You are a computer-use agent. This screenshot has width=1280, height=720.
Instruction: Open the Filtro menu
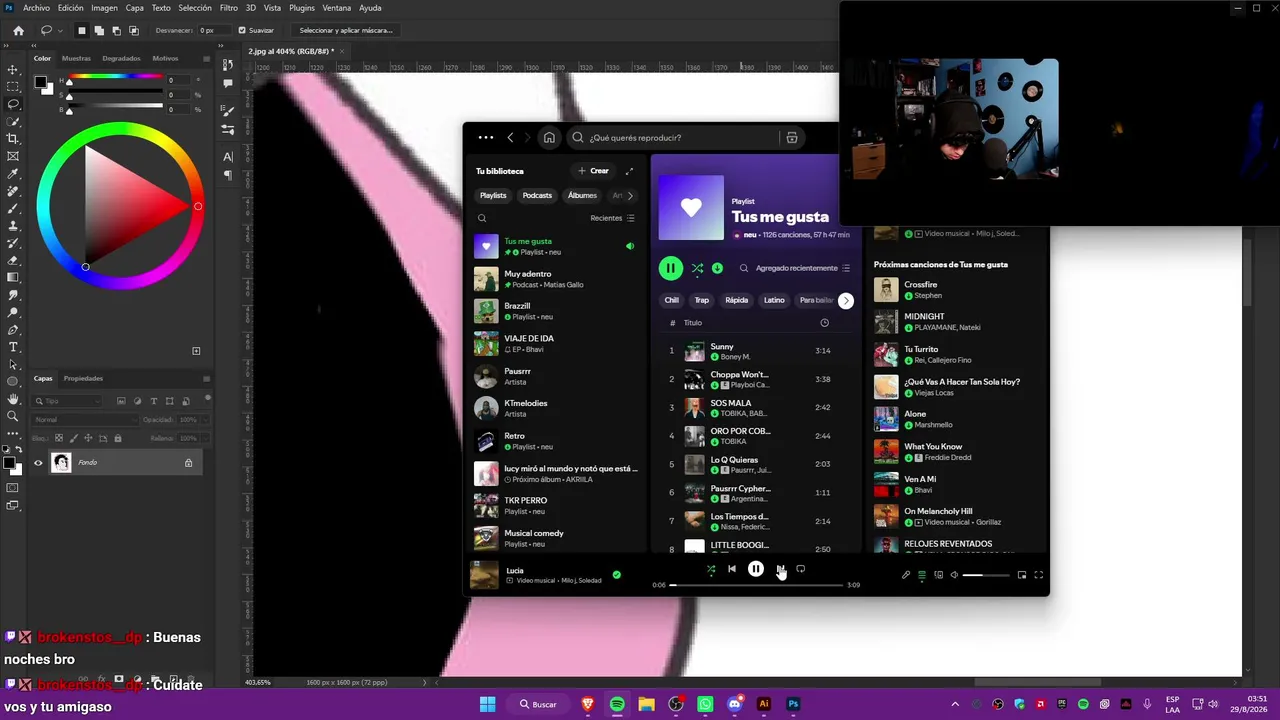tap(229, 8)
